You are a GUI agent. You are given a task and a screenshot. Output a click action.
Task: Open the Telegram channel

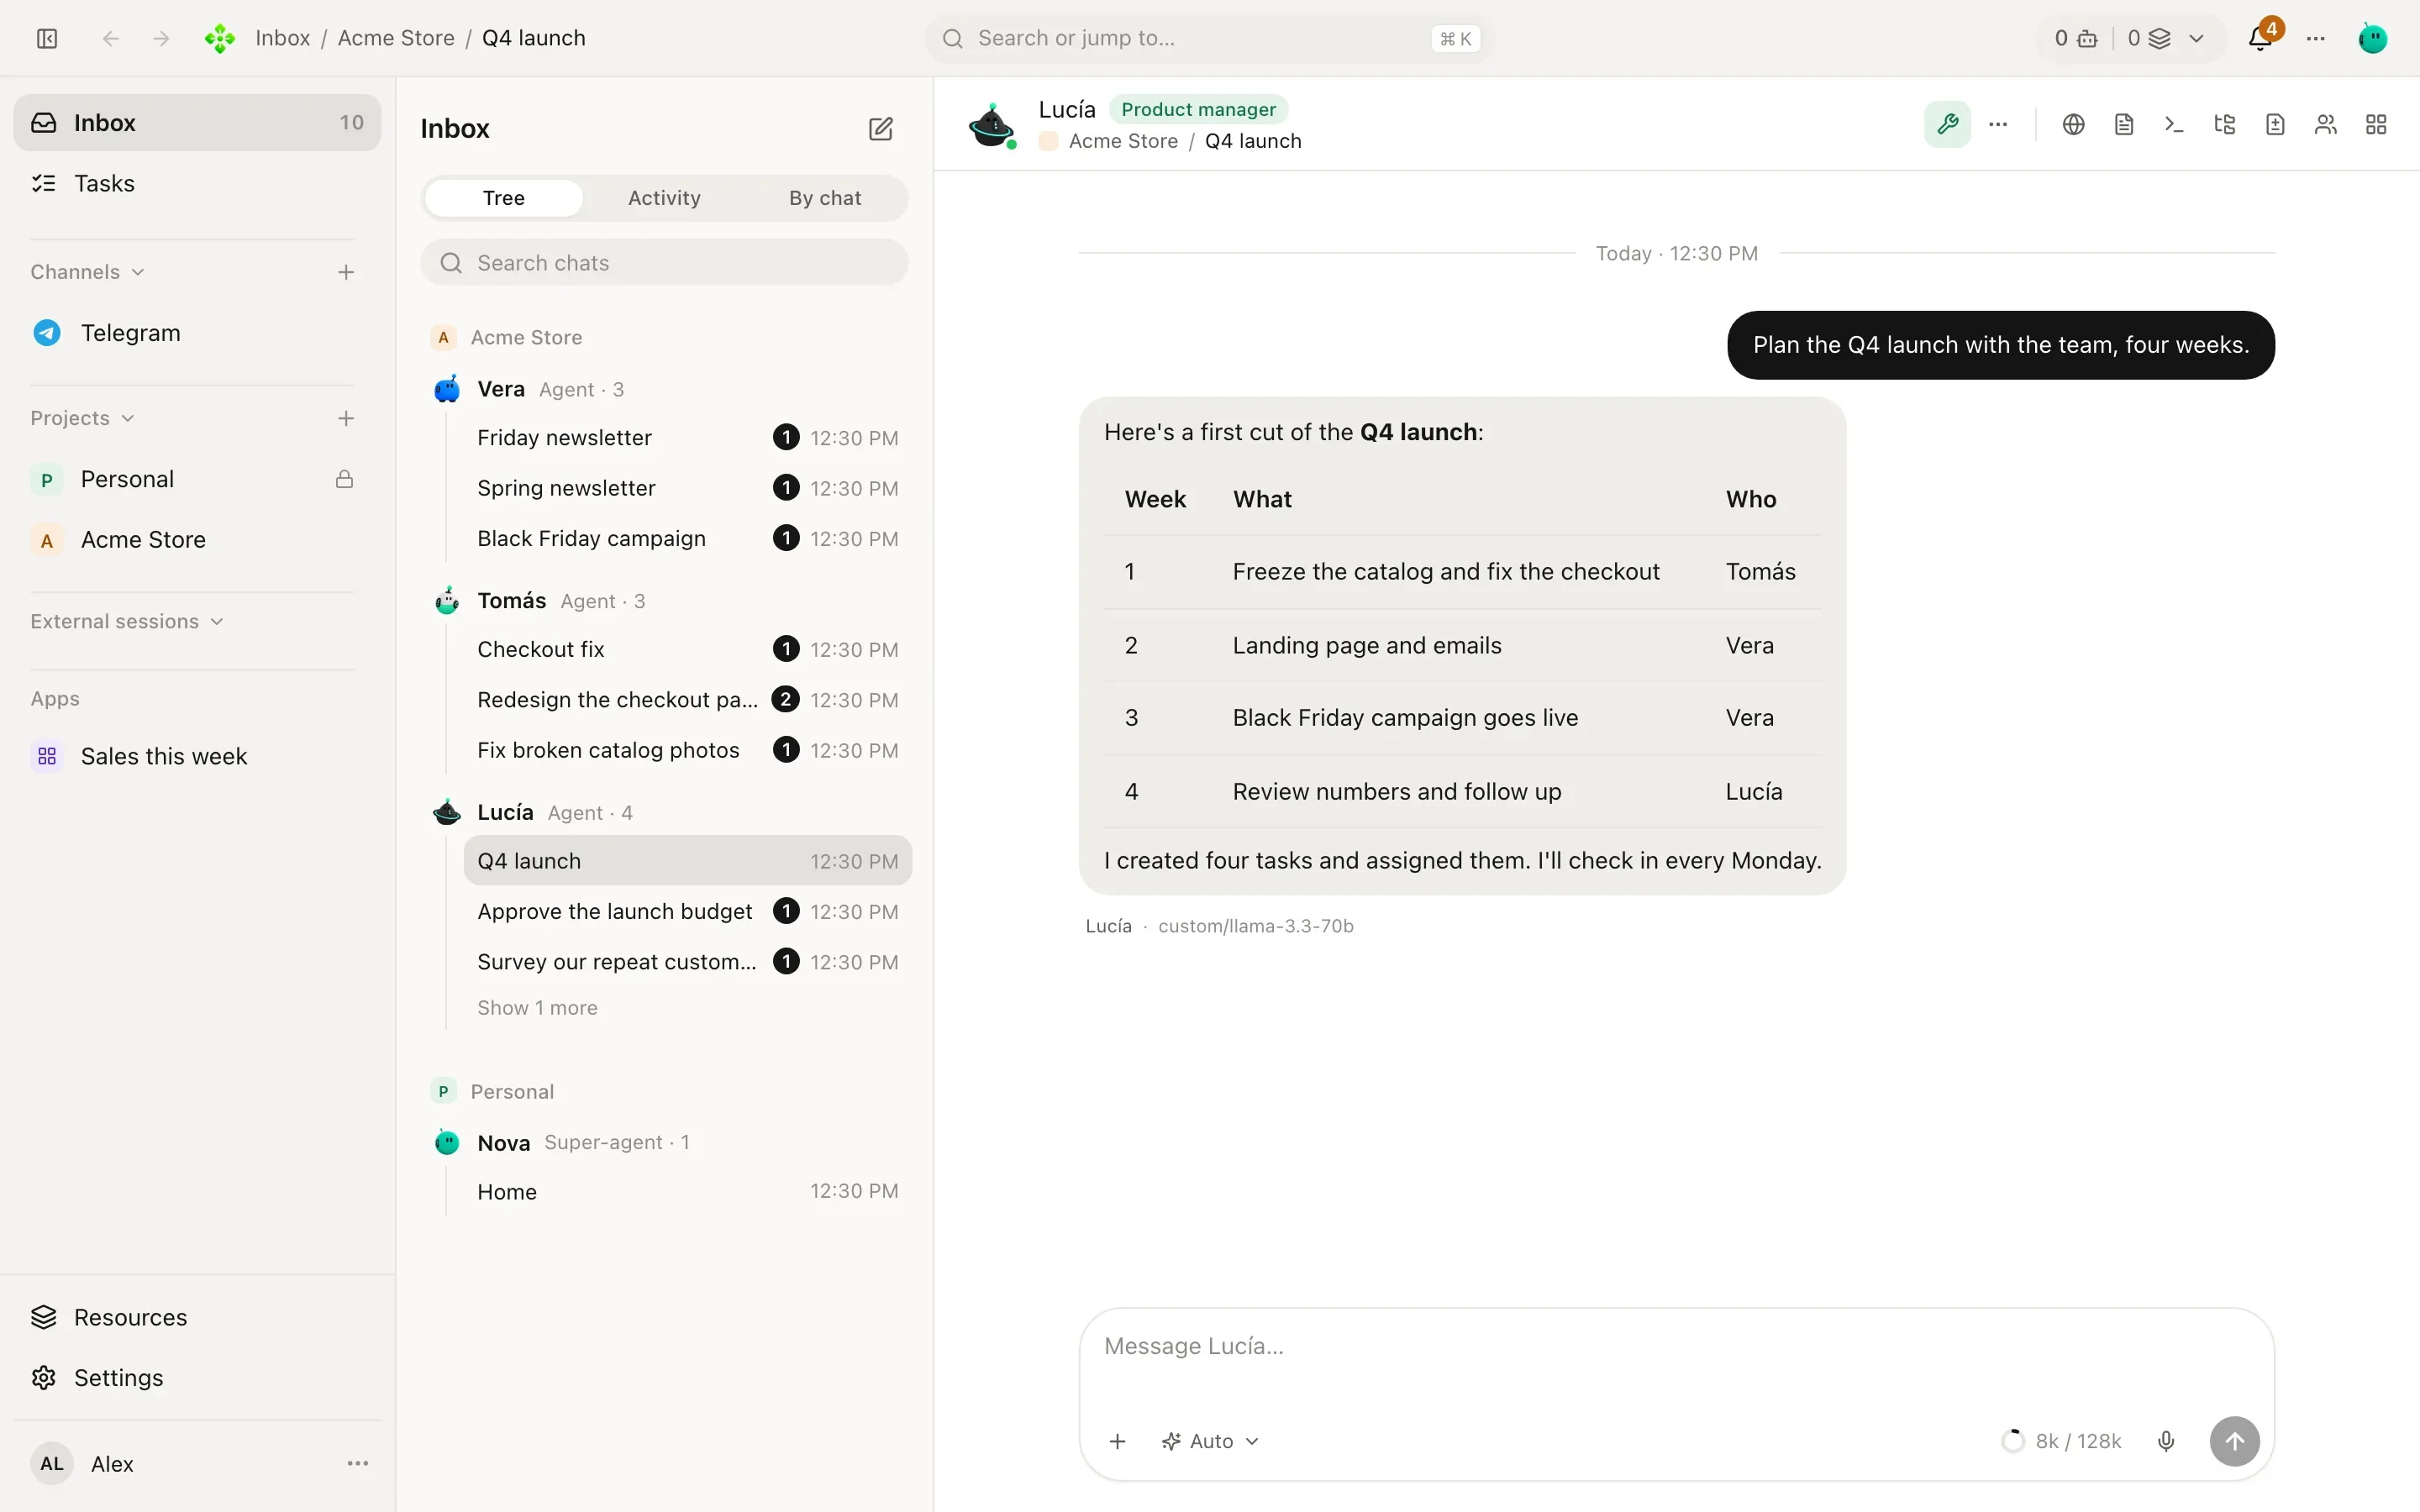(x=197, y=333)
